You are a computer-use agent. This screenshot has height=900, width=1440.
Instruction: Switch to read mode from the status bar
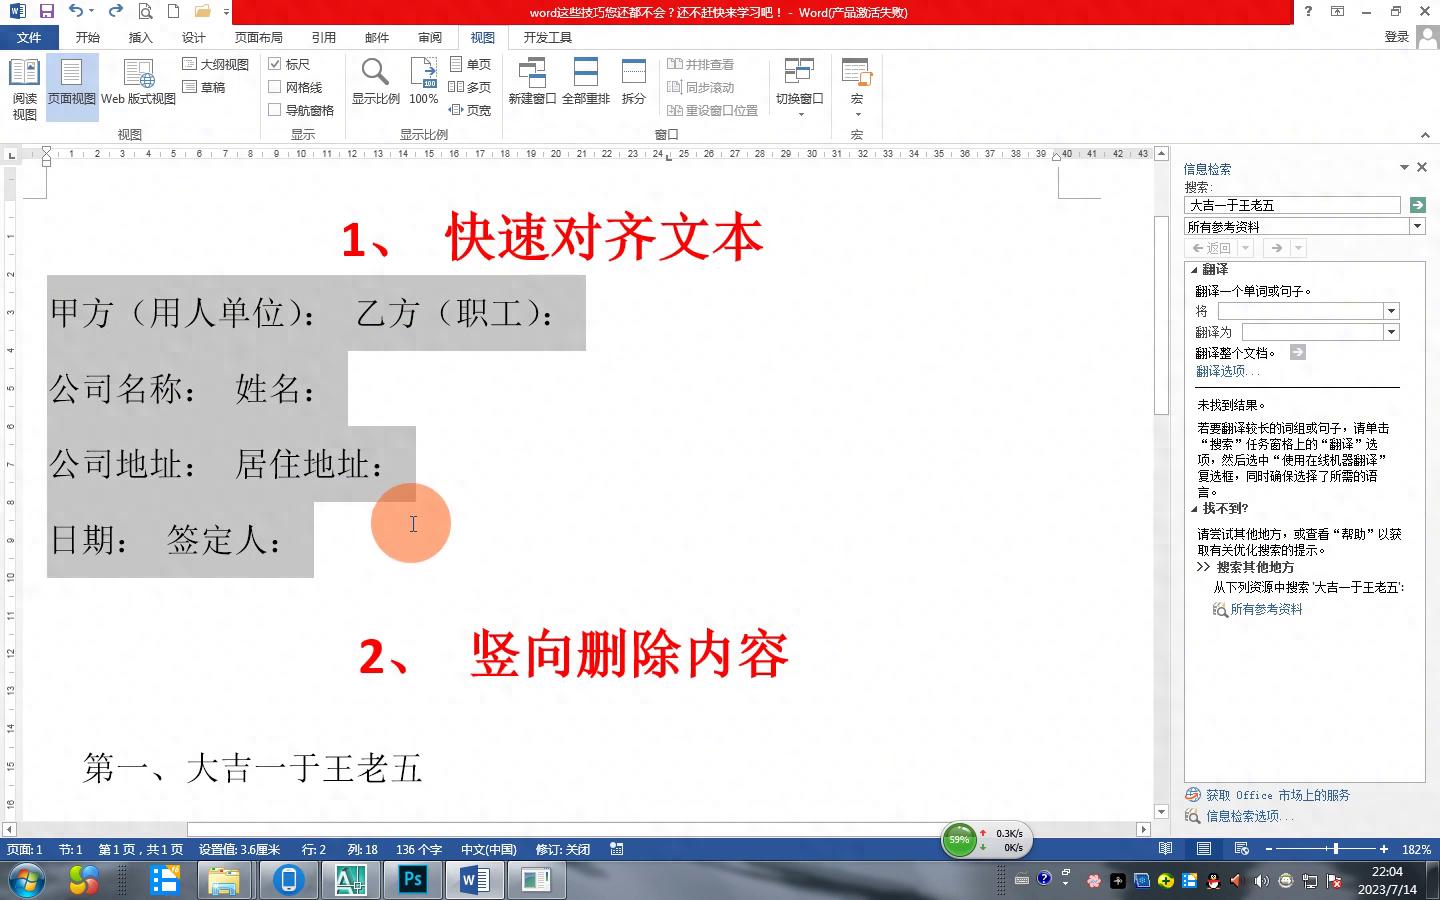[1166, 849]
